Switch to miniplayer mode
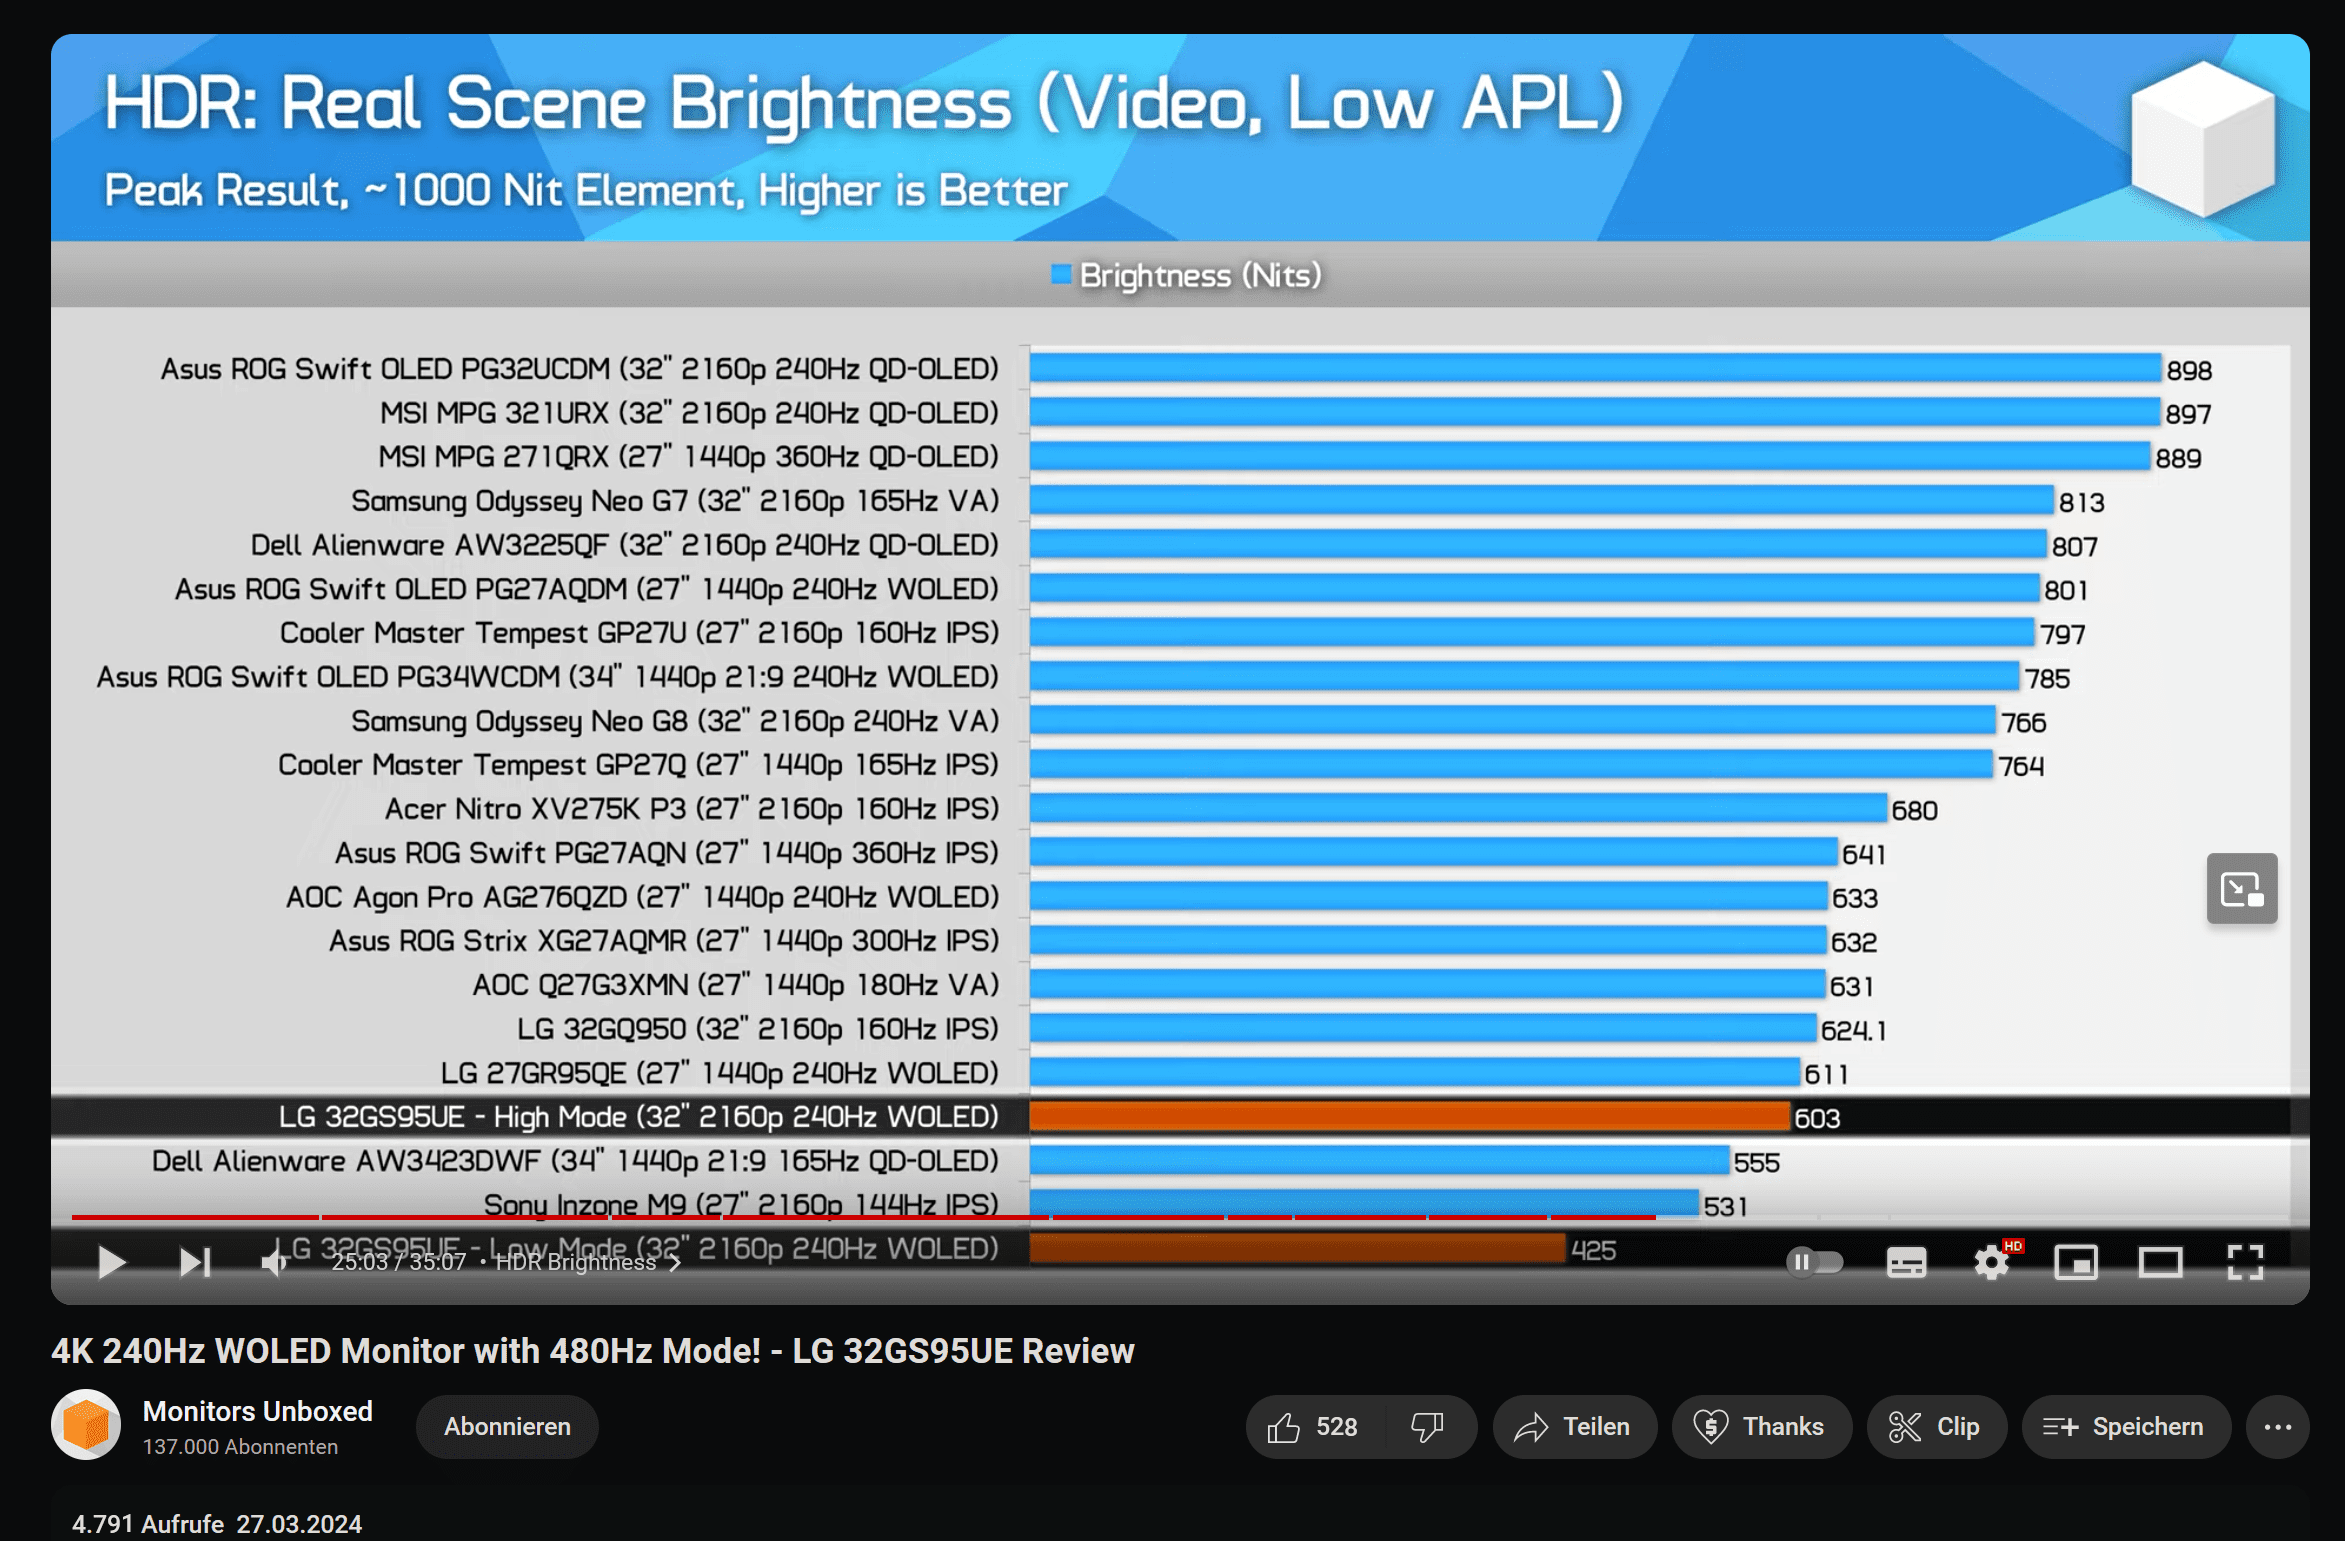The height and width of the screenshot is (1541, 2345). (2076, 1263)
